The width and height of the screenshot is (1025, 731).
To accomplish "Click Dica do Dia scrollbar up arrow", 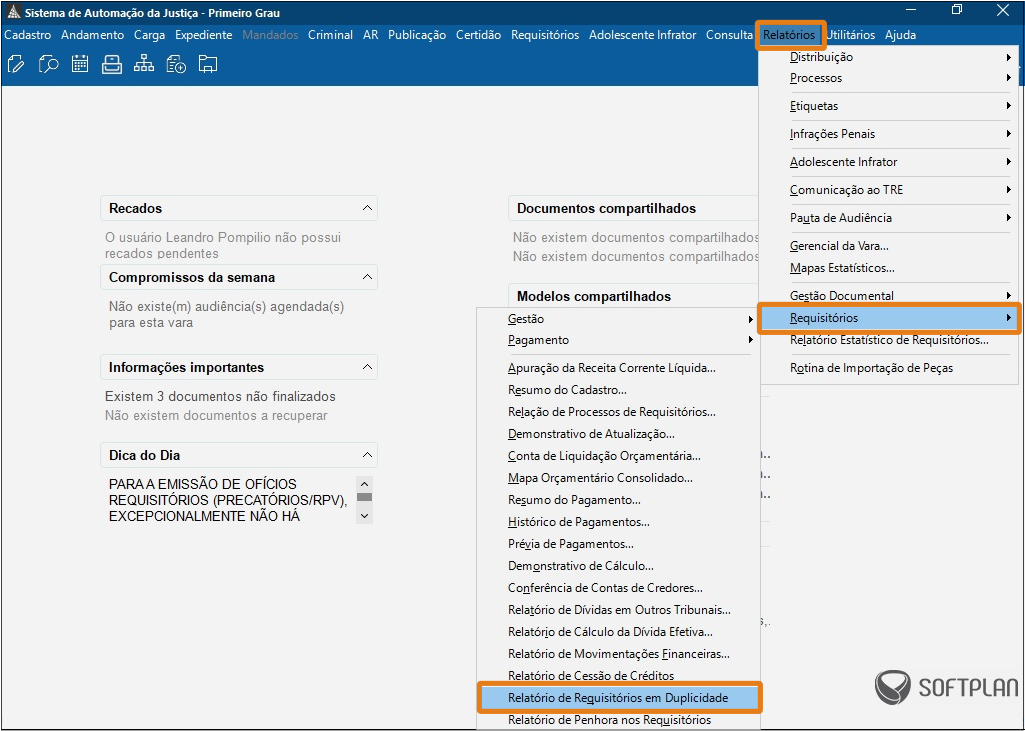I will coord(365,484).
